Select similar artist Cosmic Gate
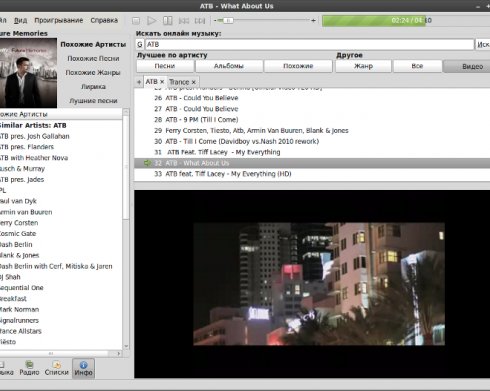 [x=18, y=234]
